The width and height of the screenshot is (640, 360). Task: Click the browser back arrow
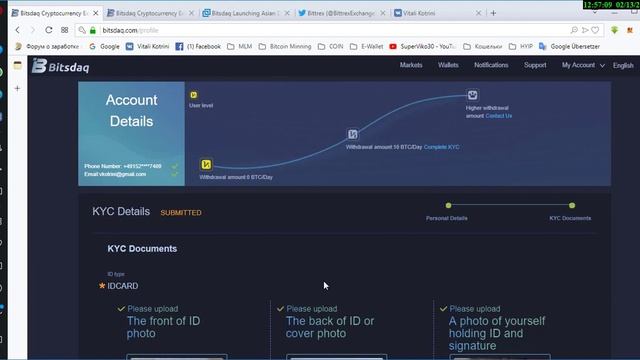click(17, 30)
